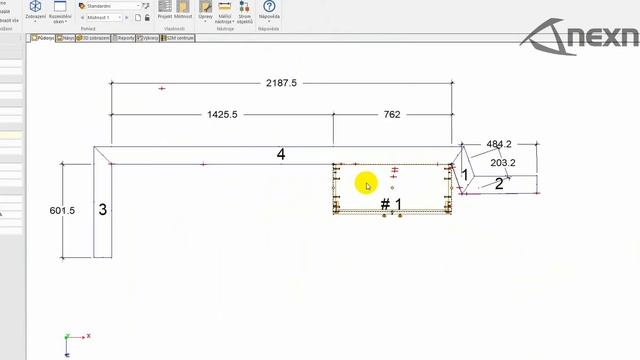Open the Úpravy tools menu
Viewport: 640px width, 360px height.
click(205, 11)
